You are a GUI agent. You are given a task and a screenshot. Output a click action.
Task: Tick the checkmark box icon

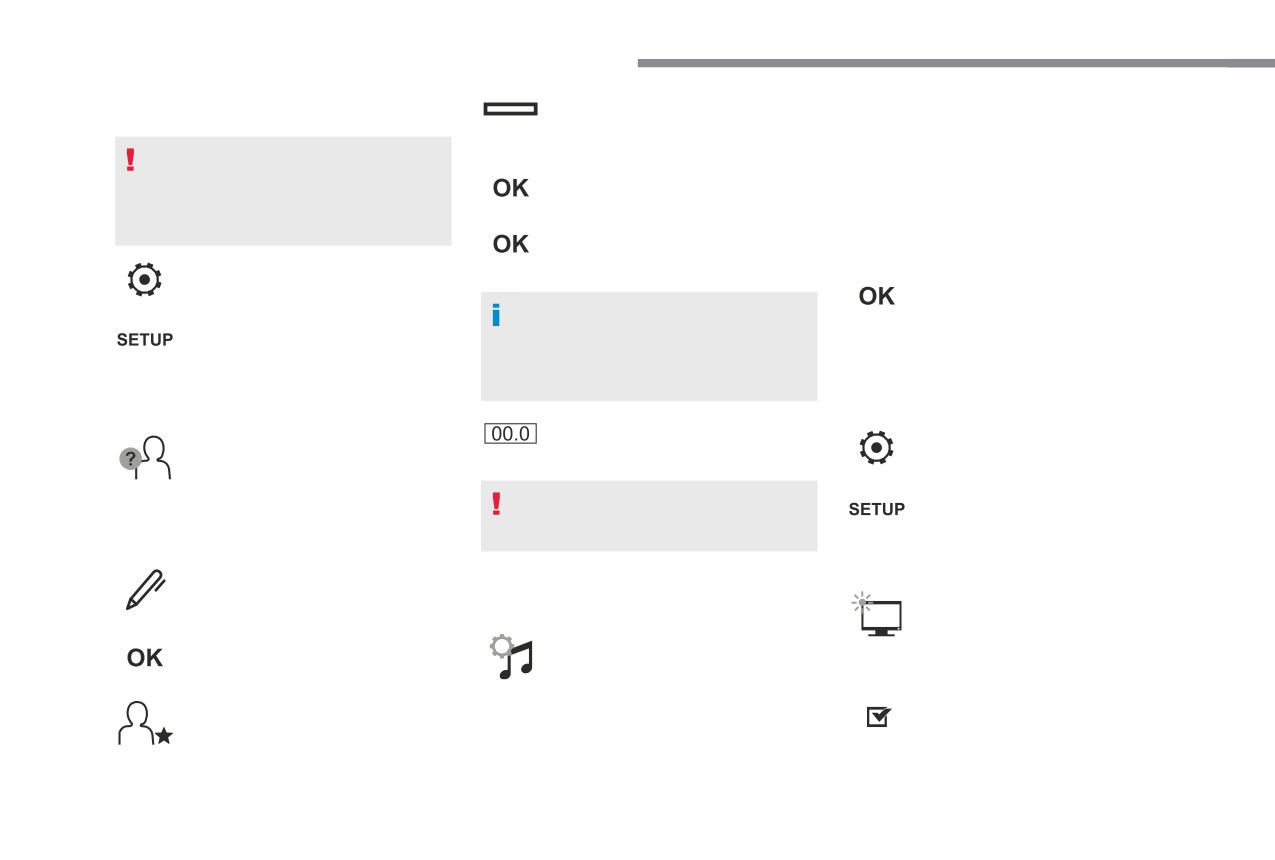pyautogui.click(x=878, y=717)
